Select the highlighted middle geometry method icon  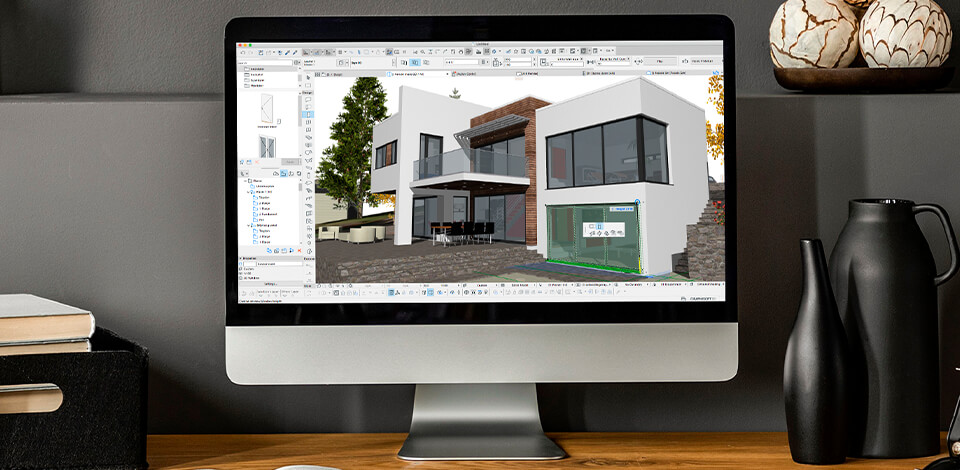415,62
